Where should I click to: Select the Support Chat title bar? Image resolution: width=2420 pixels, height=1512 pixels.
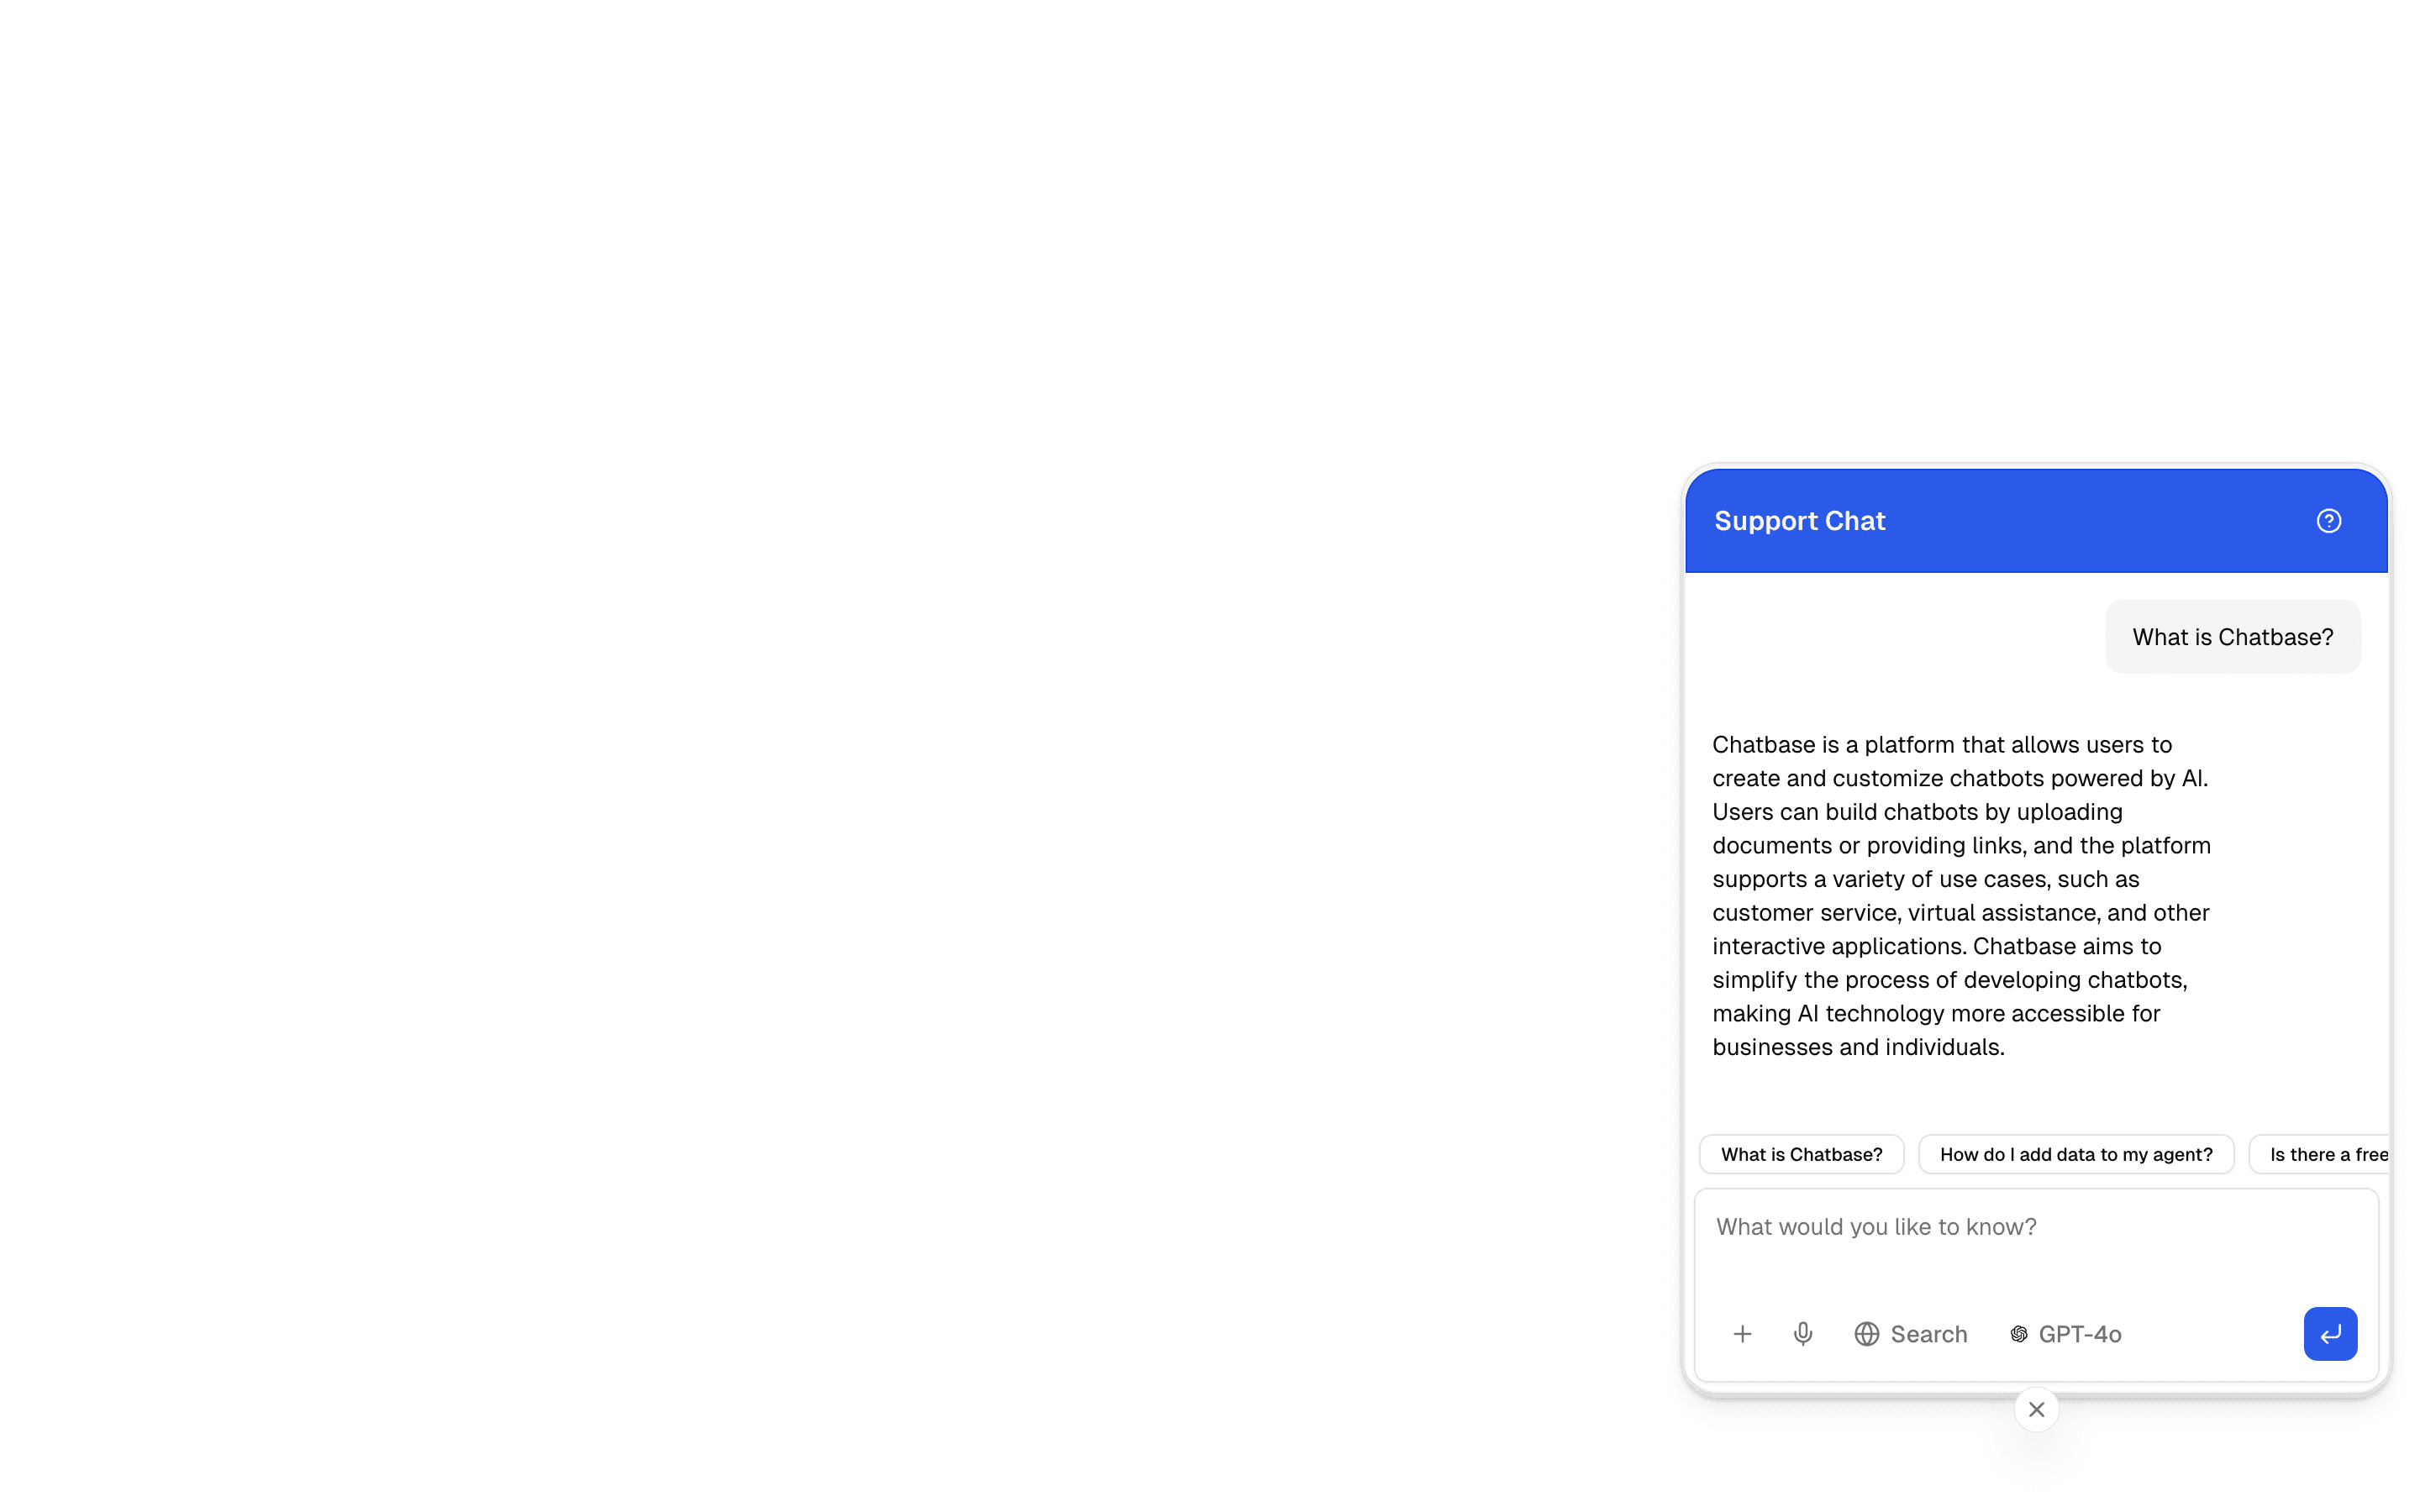coord(1799,520)
